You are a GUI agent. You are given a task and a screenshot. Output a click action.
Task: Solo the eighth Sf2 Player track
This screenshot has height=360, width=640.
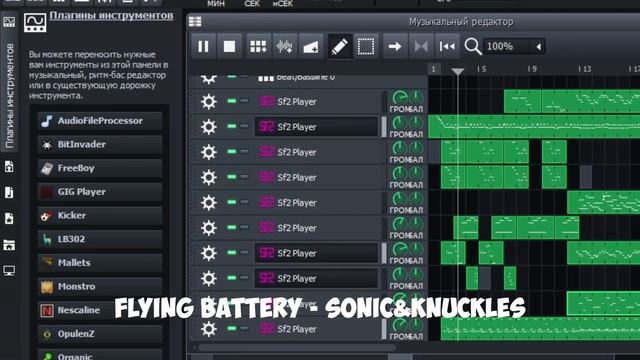coord(244,278)
